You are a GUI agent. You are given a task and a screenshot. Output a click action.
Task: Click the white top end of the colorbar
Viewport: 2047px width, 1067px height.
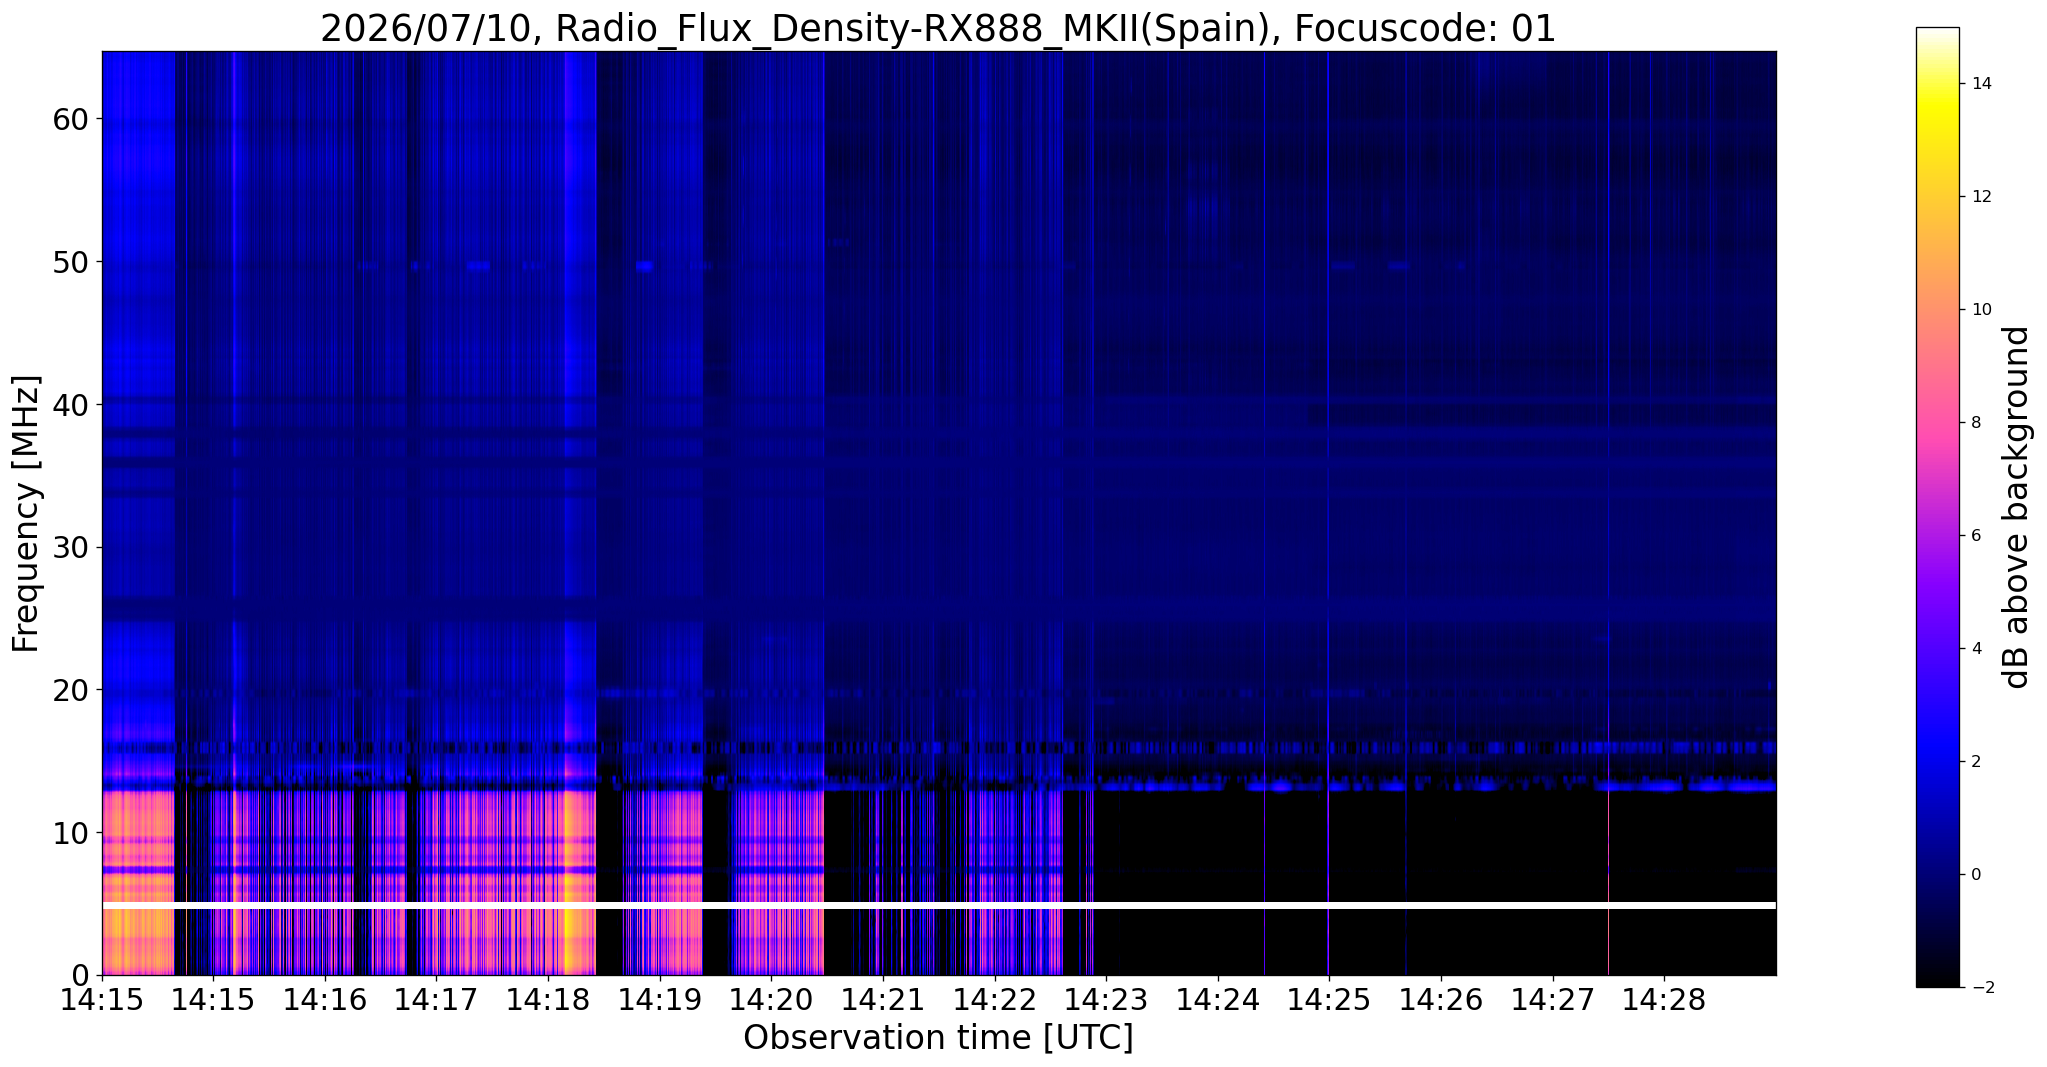1937,37
